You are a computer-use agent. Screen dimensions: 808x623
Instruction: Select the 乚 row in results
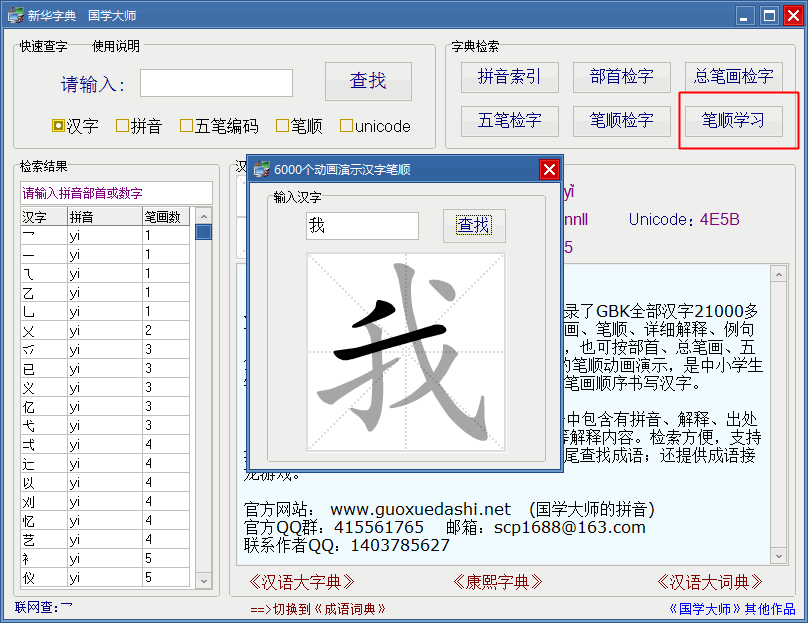click(105, 312)
